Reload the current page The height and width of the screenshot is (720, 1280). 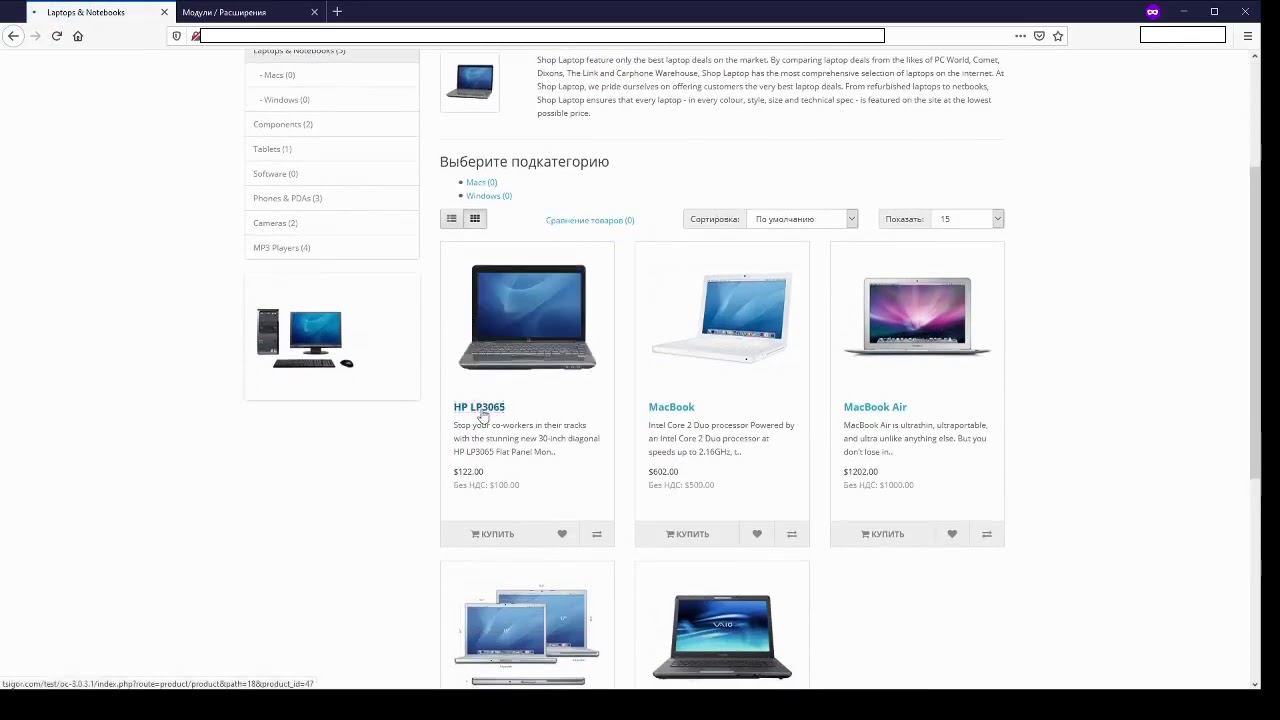[57, 36]
